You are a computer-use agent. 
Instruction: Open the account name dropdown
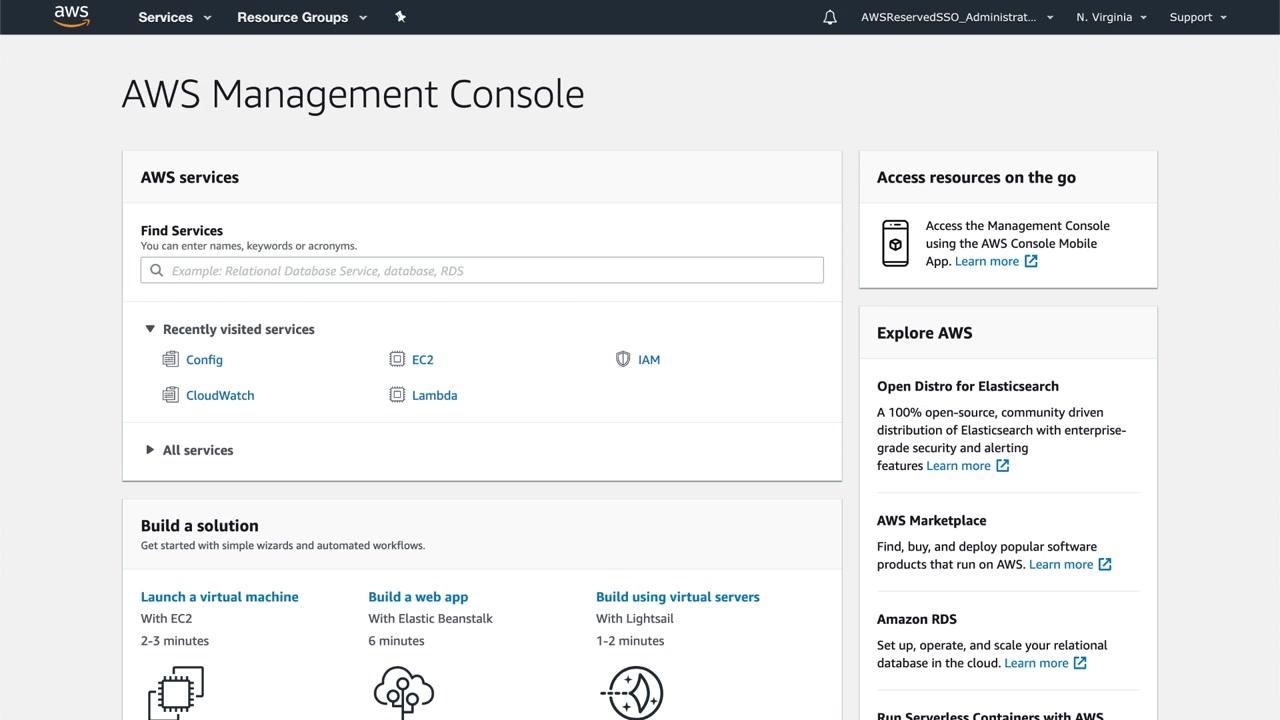957,17
